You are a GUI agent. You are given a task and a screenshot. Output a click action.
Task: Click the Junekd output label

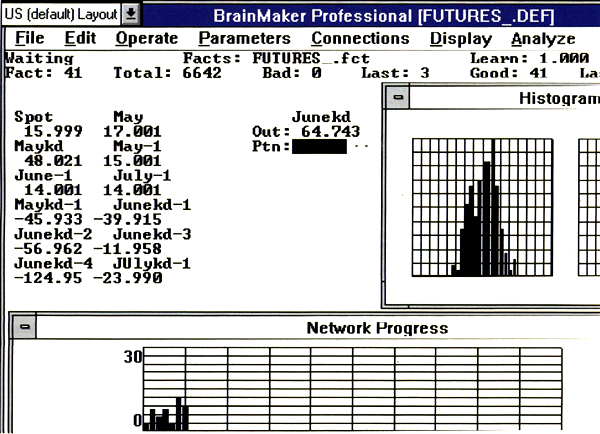point(321,117)
